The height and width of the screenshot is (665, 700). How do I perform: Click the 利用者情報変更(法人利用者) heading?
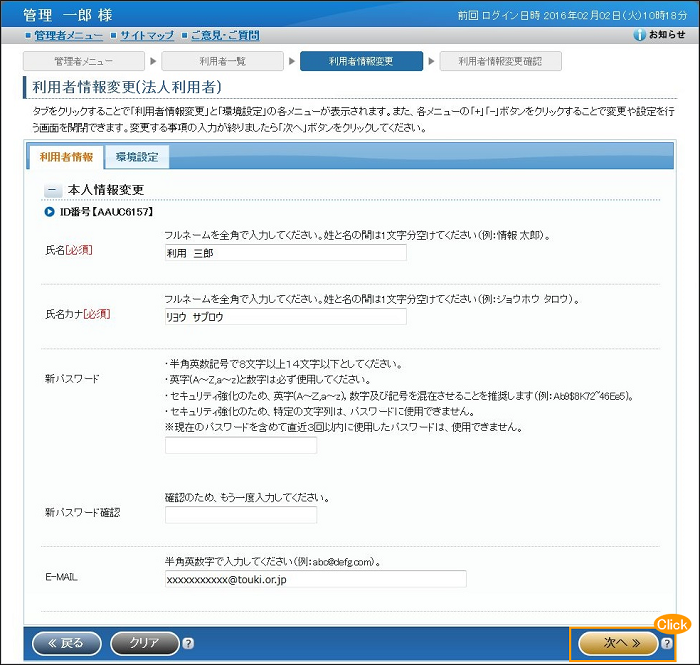pyautogui.click(x=127, y=87)
